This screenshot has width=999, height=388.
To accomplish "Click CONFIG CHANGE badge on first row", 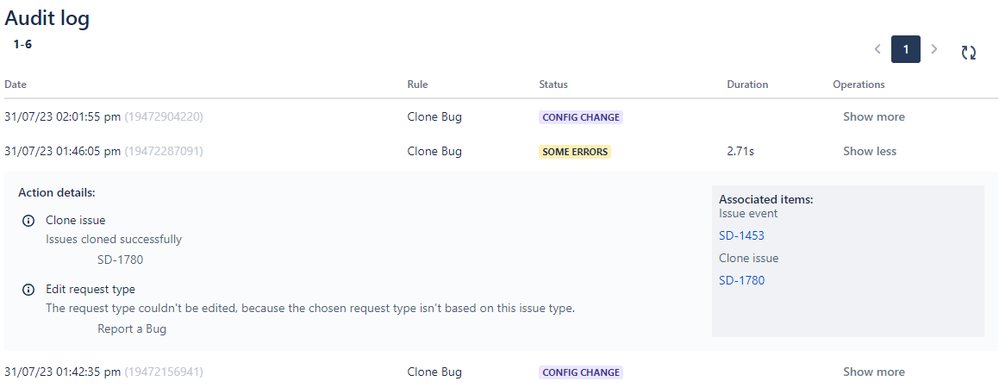I will [580, 117].
